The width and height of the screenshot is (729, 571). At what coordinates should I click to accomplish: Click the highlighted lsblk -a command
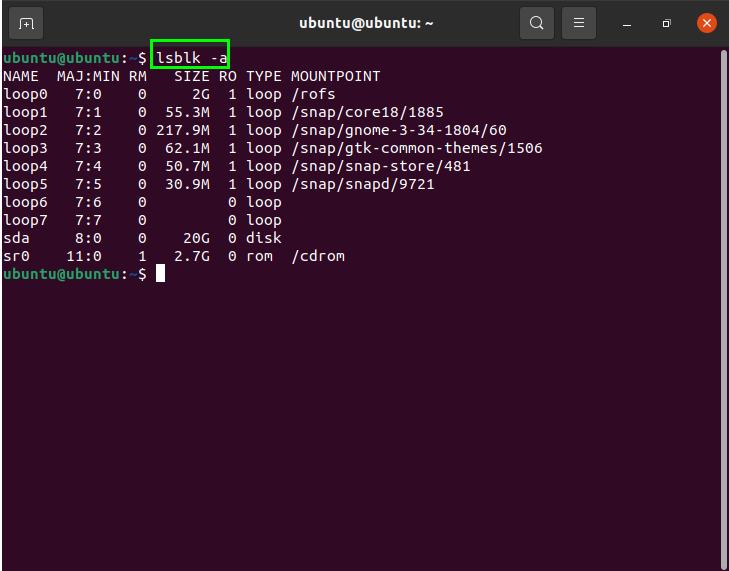190,57
